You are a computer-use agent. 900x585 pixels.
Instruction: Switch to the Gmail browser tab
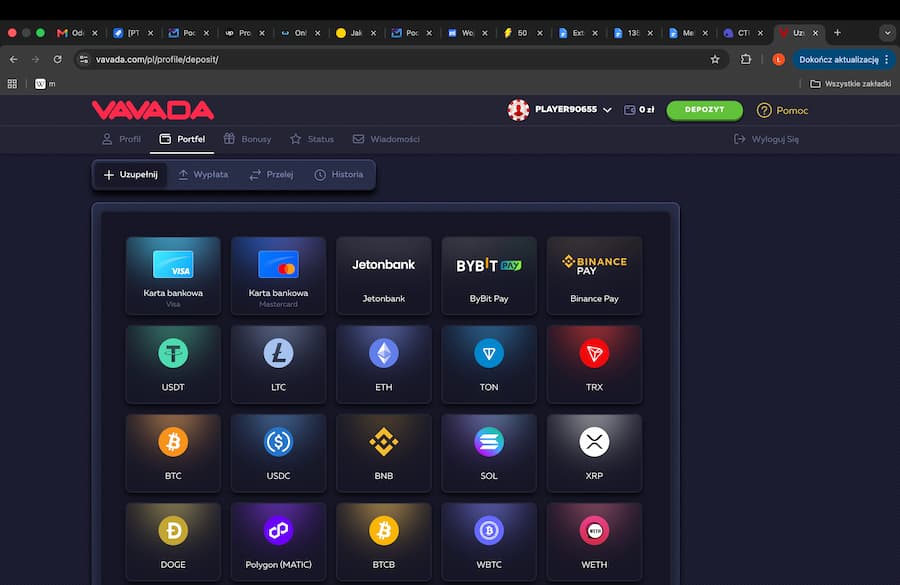click(77, 33)
